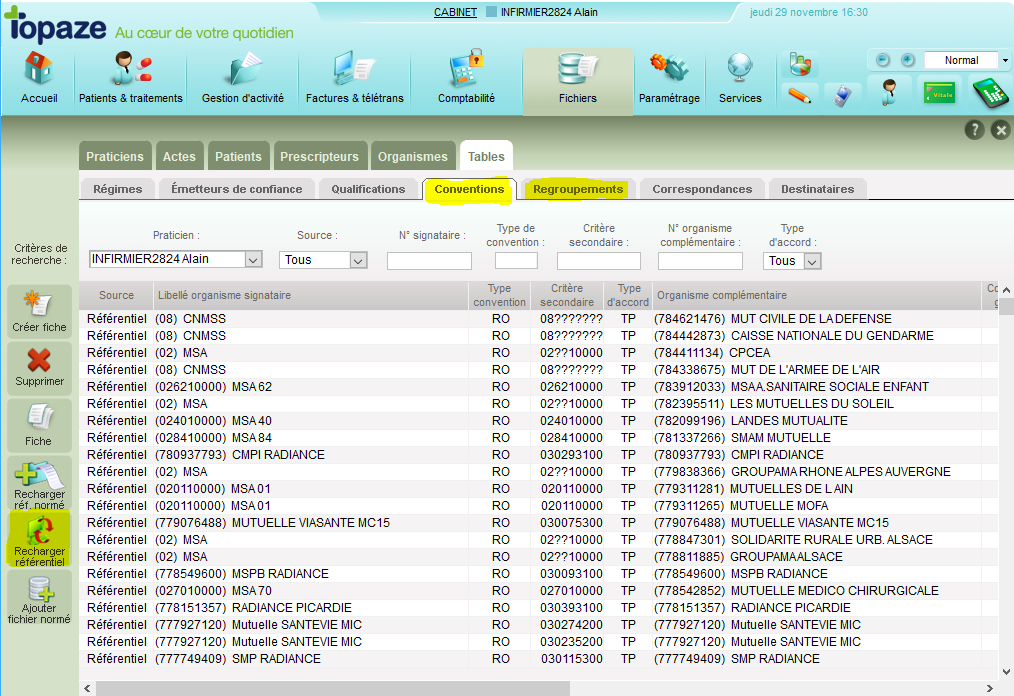The image size is (1014, 696).
Task: Click Recharger référentiel button
Action: click(39, 539)
